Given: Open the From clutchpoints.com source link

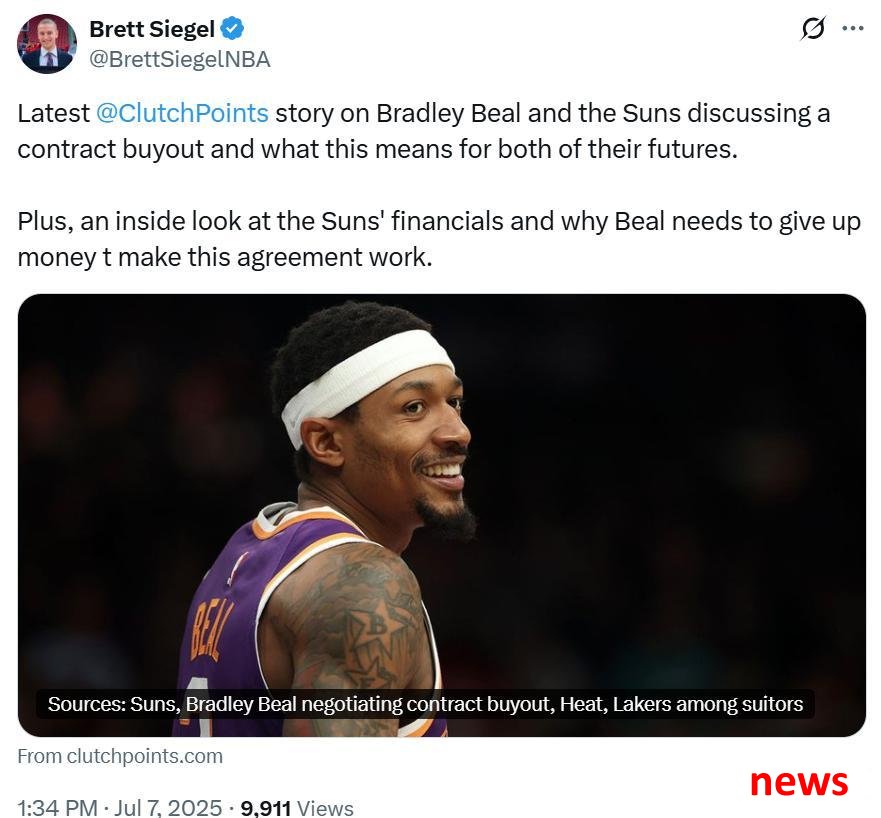Looking at the screenshot, I should point(120,756).
